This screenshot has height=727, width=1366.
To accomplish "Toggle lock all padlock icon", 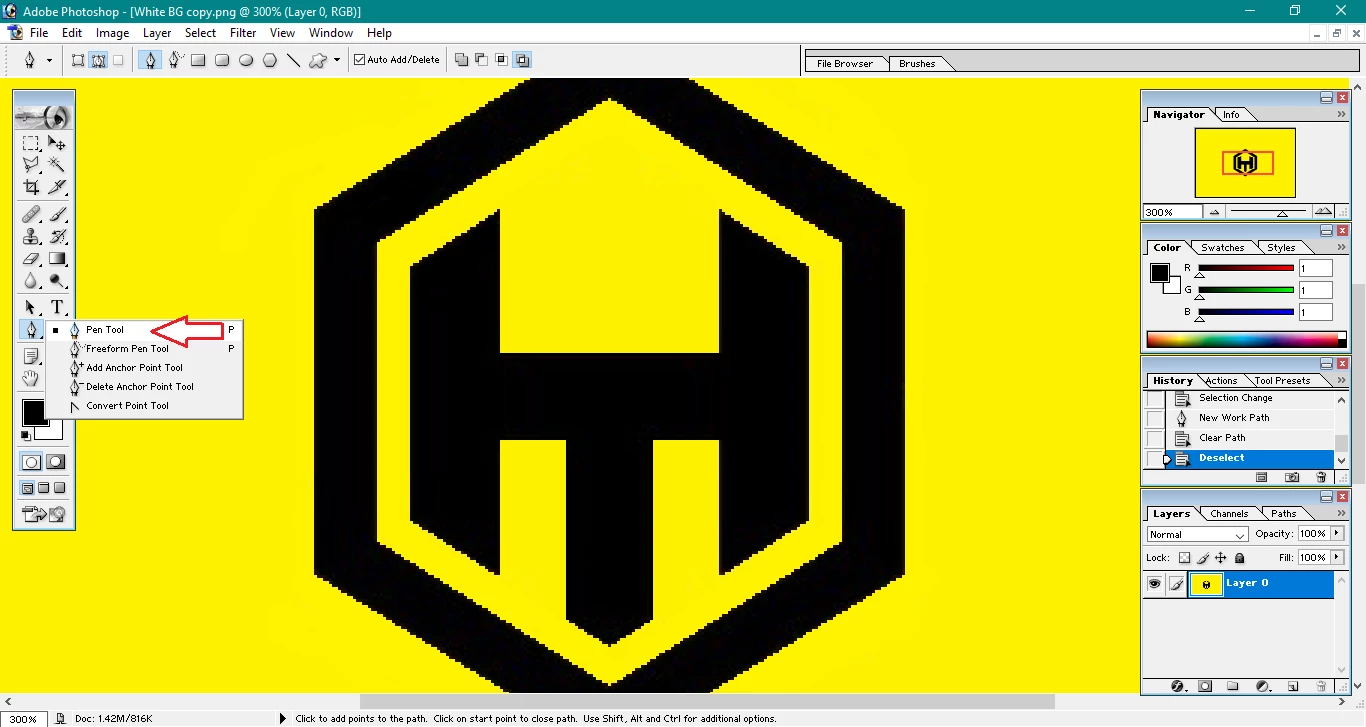I will pyautogui.click(x=1240, y=558).
